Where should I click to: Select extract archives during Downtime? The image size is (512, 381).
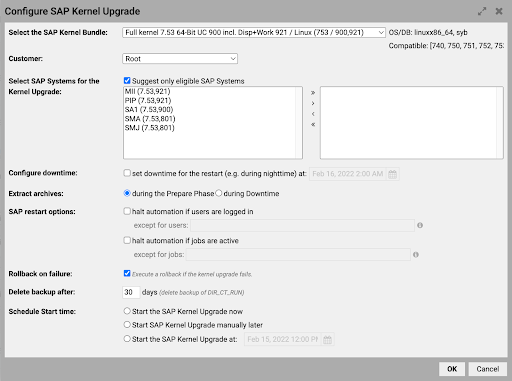[219, 193]
